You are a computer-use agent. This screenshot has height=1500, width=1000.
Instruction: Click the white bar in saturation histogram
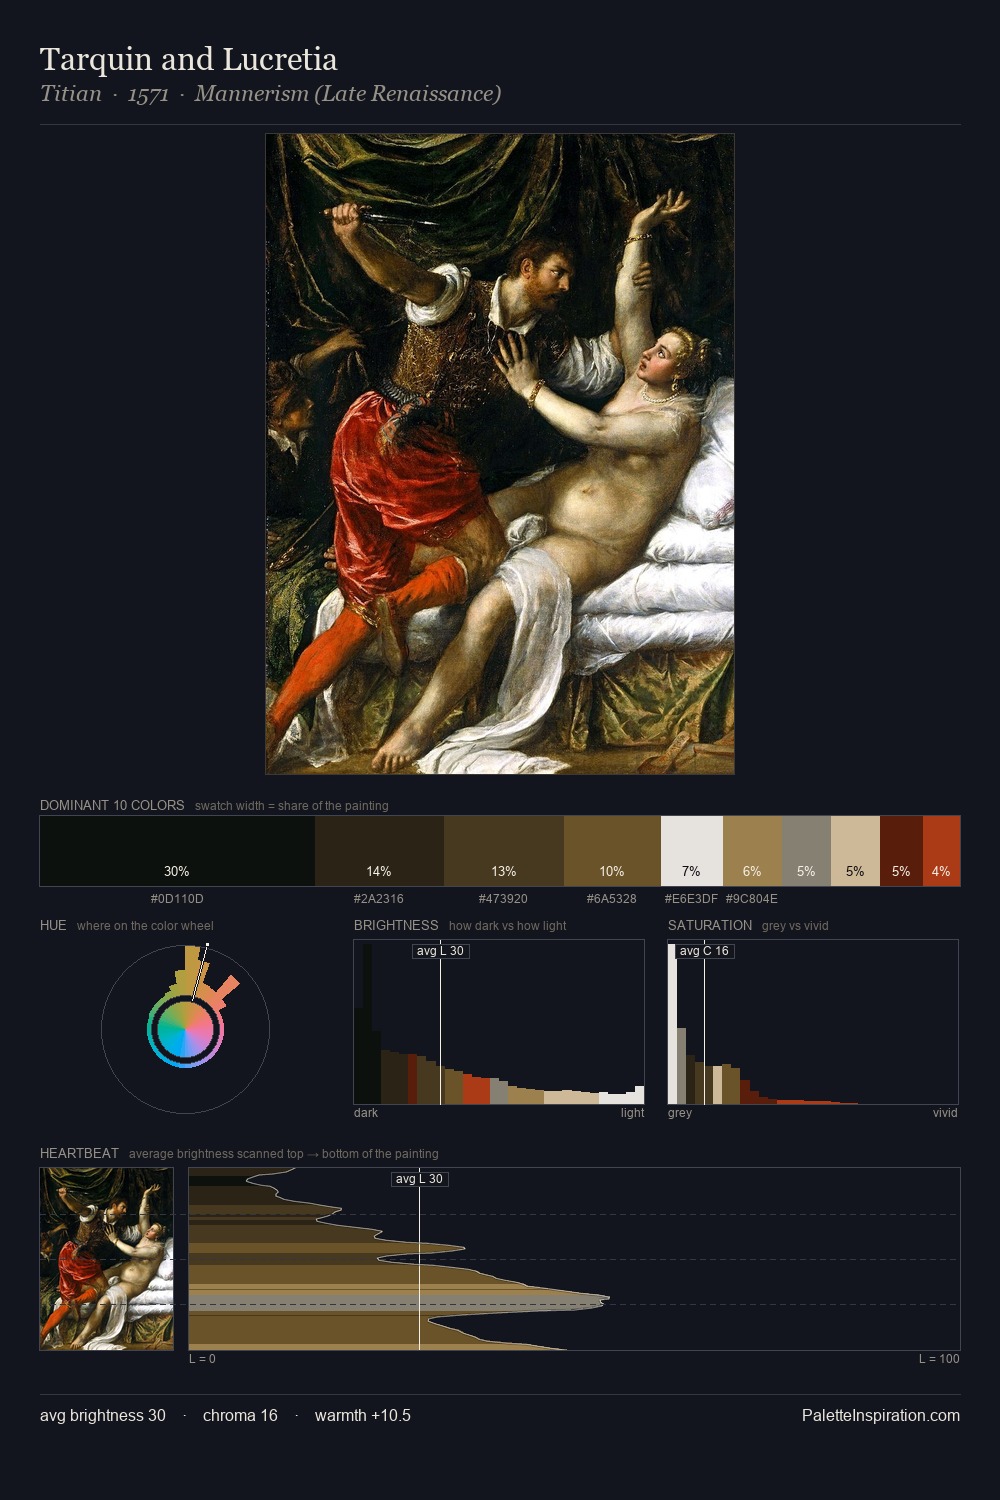pos(672,1024)
